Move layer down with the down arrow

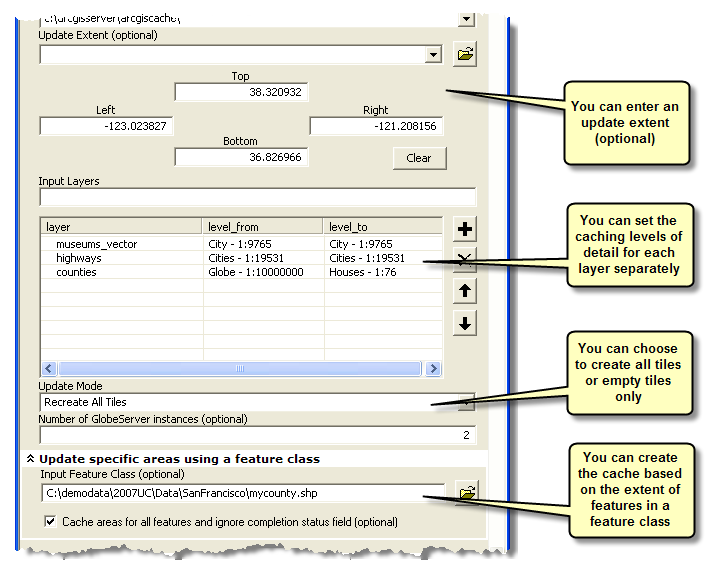tap(465, 323)
